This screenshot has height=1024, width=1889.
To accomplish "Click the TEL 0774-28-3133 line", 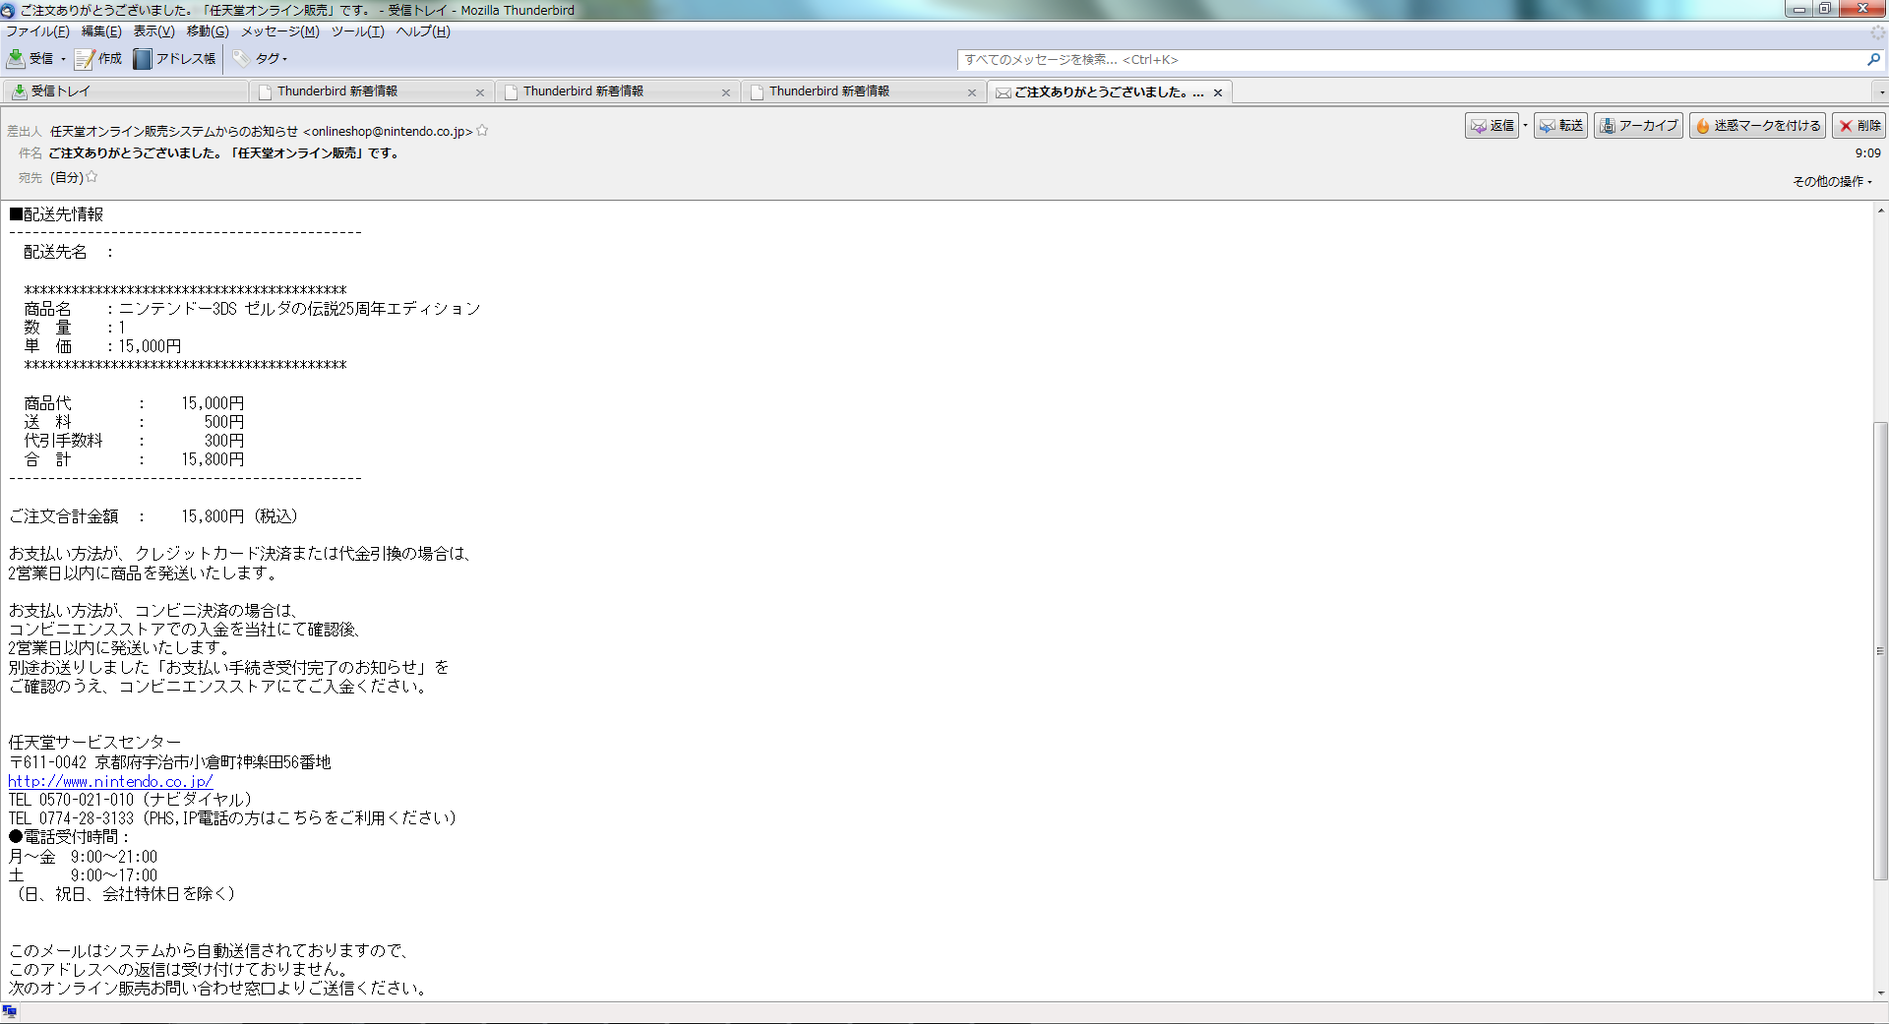I will coord(232,818).
